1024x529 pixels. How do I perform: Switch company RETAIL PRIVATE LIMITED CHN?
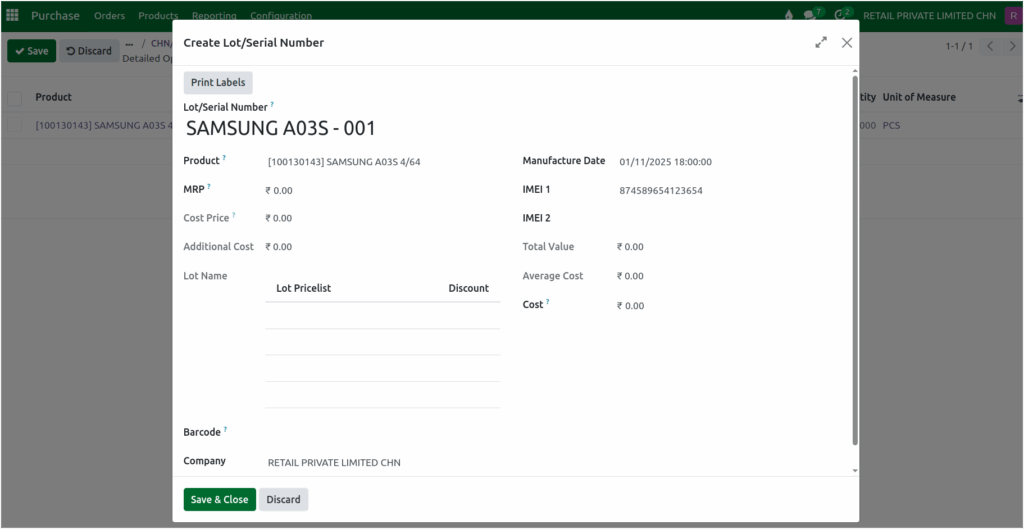(930, 16)
